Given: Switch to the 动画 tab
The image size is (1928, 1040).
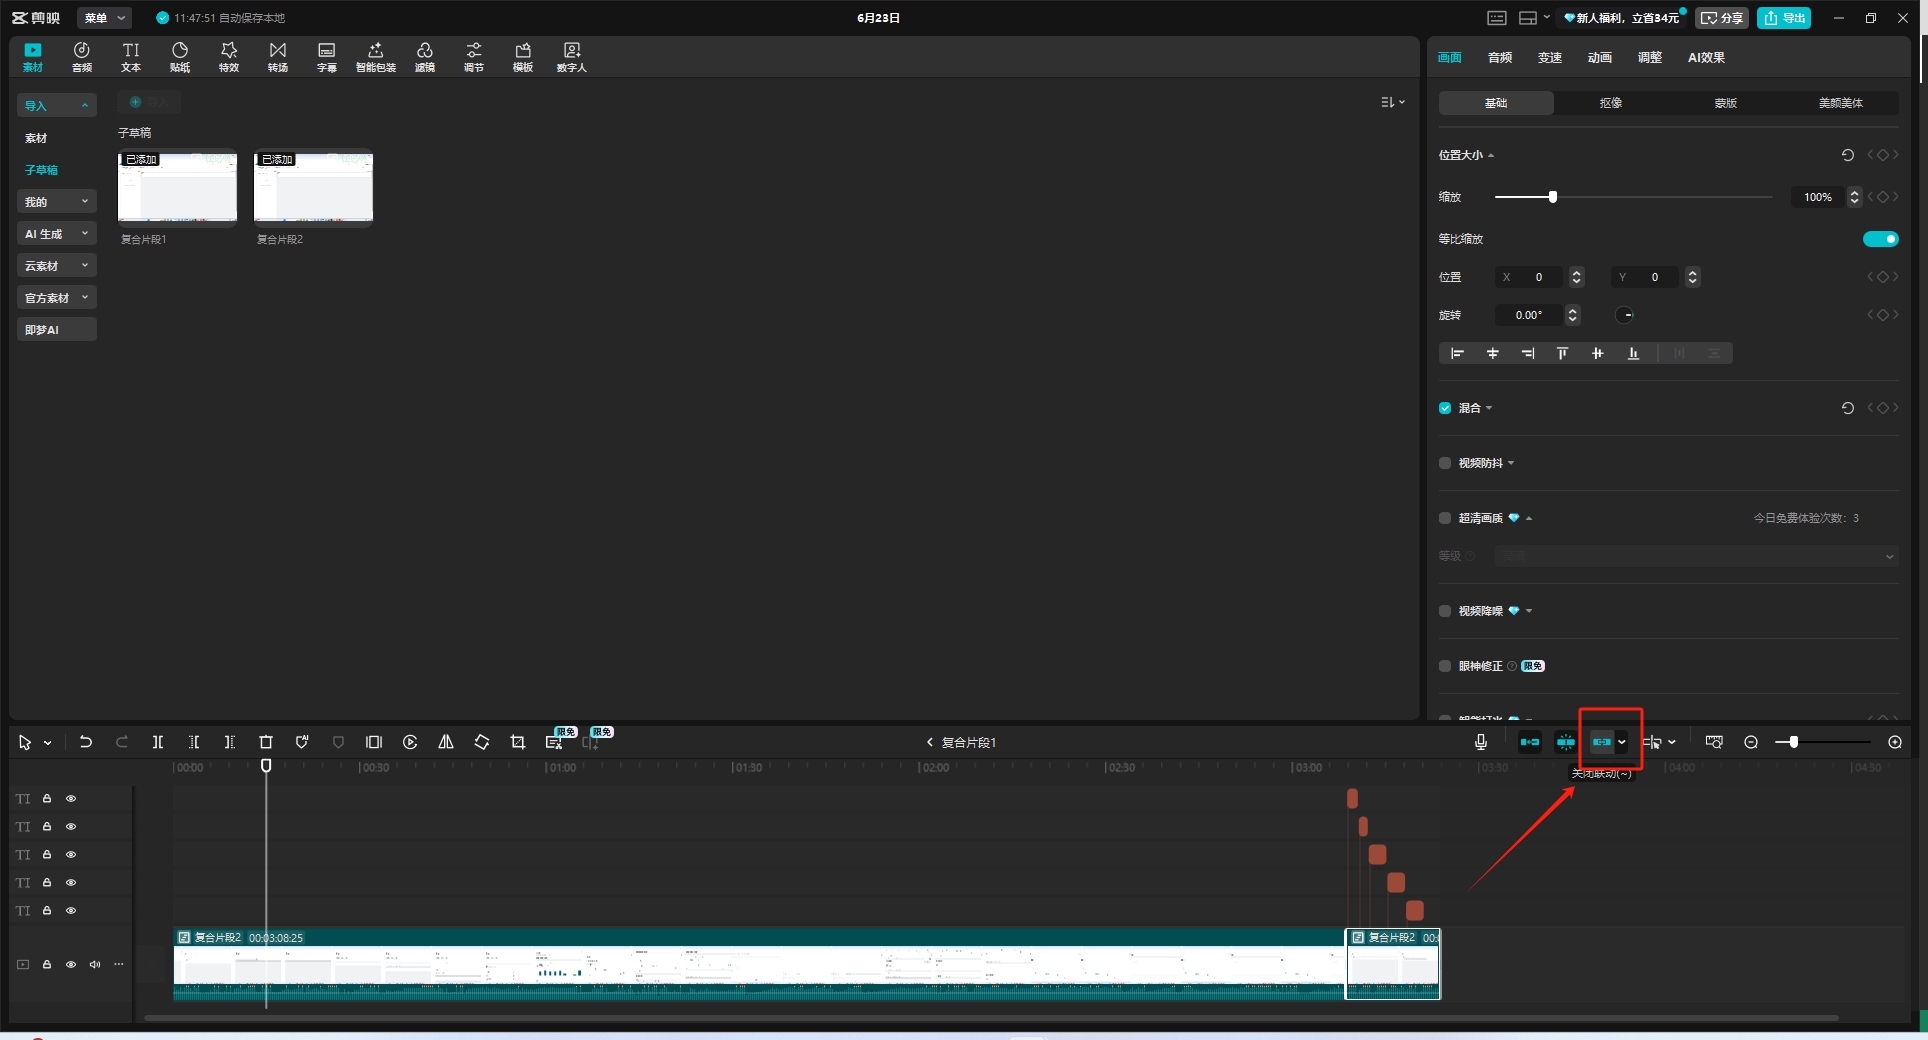Looking at the screenshot, I should [1600, 58].
